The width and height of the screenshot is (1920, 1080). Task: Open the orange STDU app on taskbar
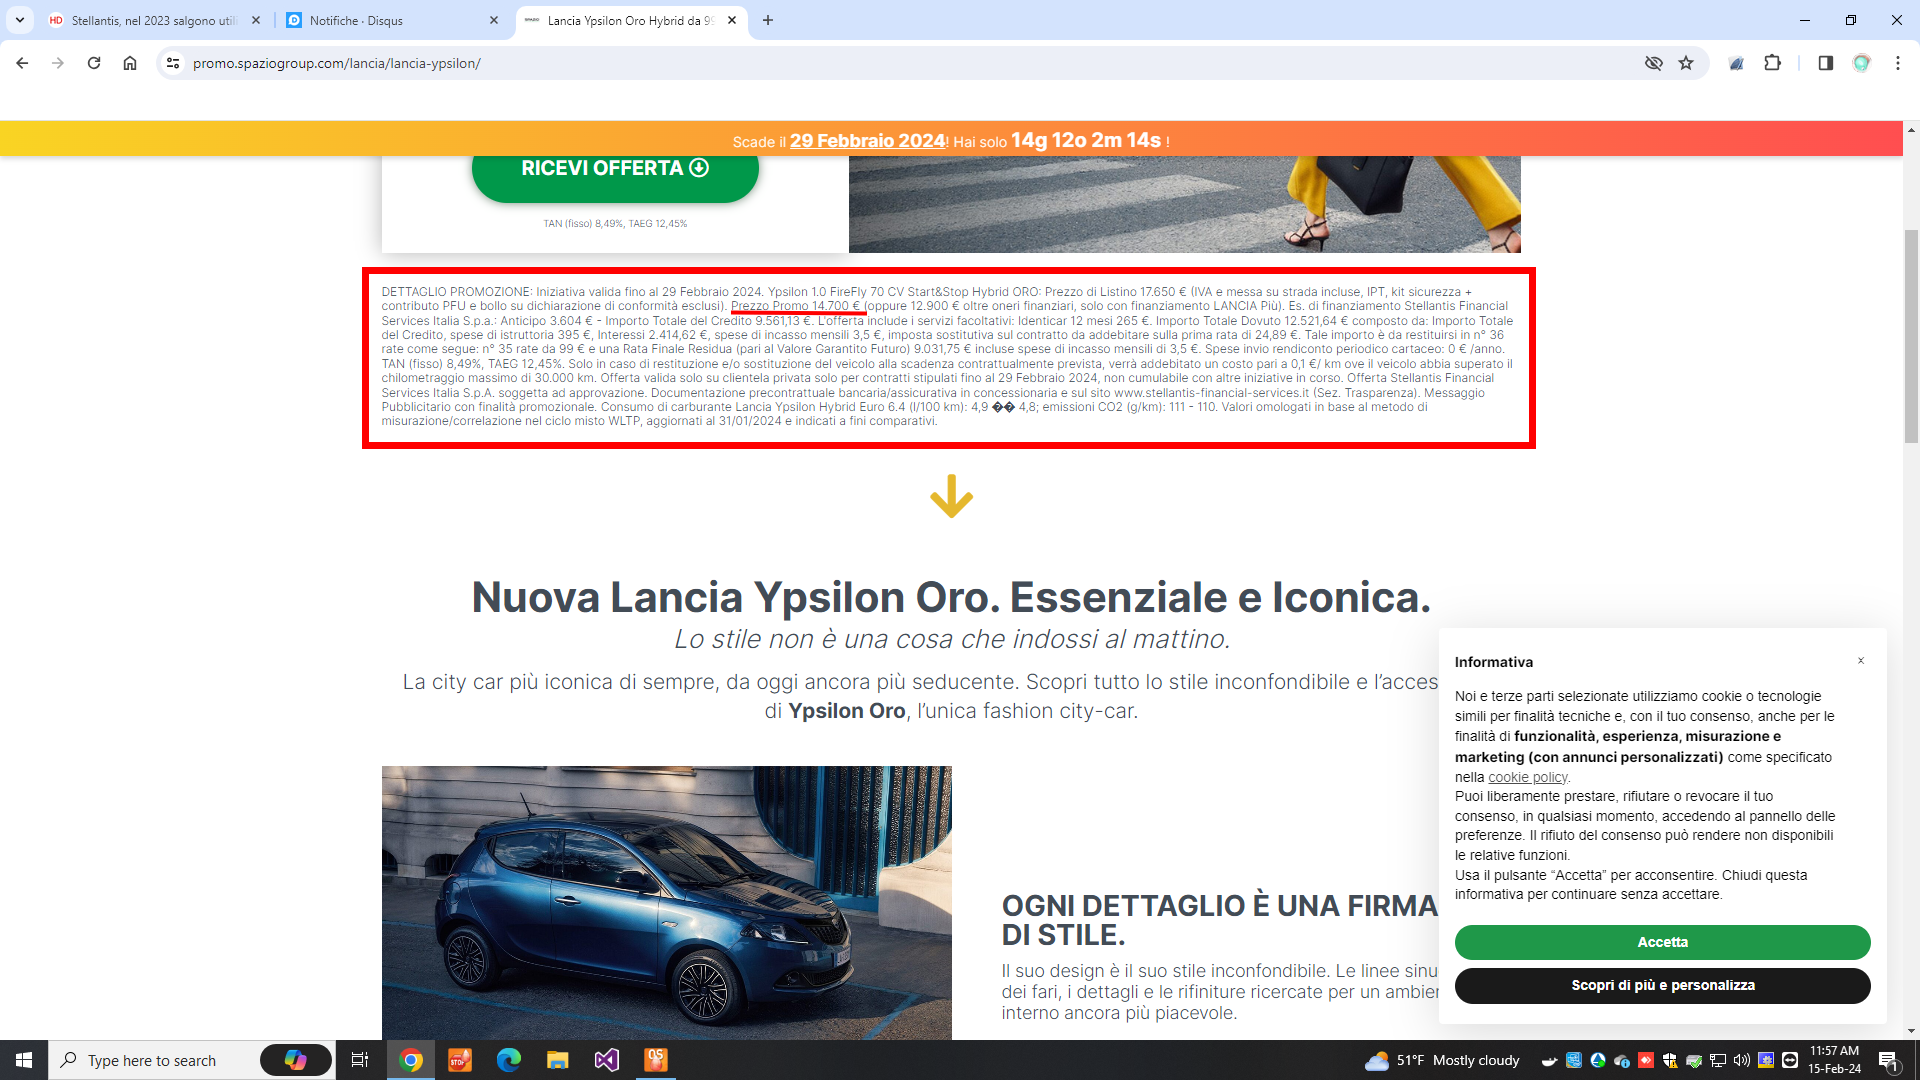[x=460, y=1060]
